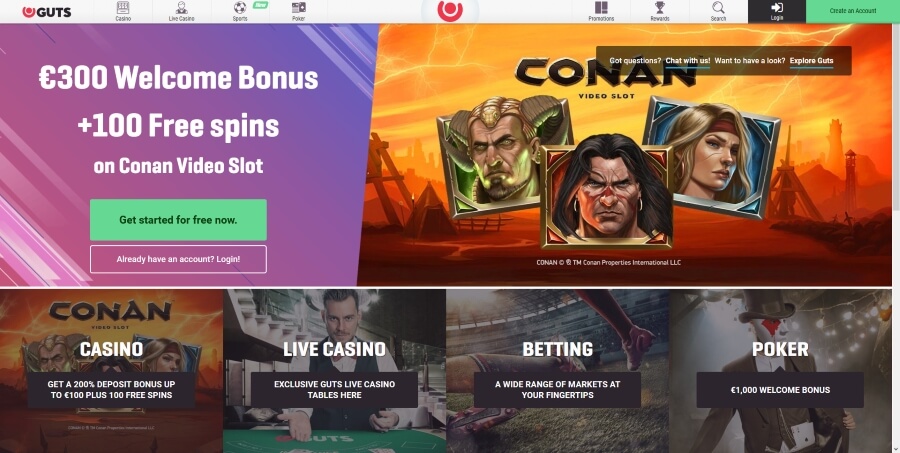Click Get started for free now
The image size is (900, 453).
tap(178, 220)
